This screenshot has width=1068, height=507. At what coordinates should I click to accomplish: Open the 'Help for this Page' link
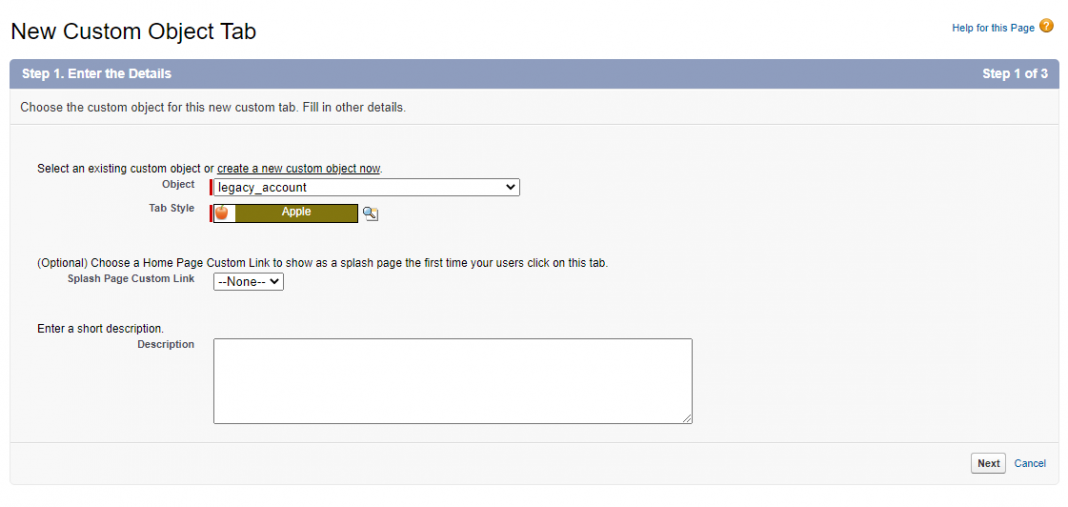[x=993, y=28]
